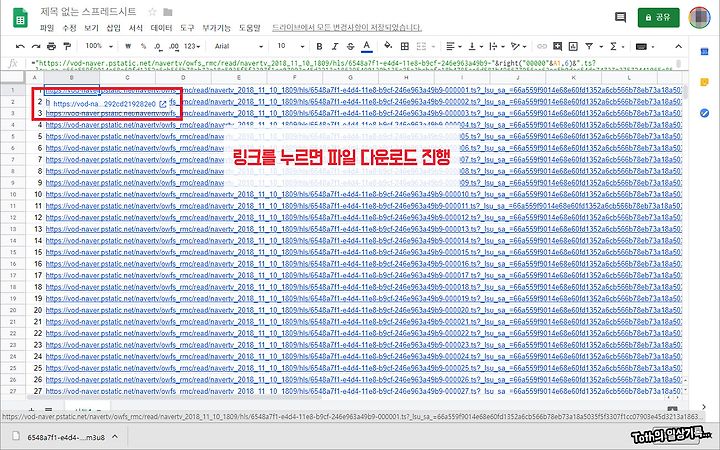Open the 수정 menu
Image resolution: width=720 pixels, height=450 pixels.
click(x=69, y=28)
